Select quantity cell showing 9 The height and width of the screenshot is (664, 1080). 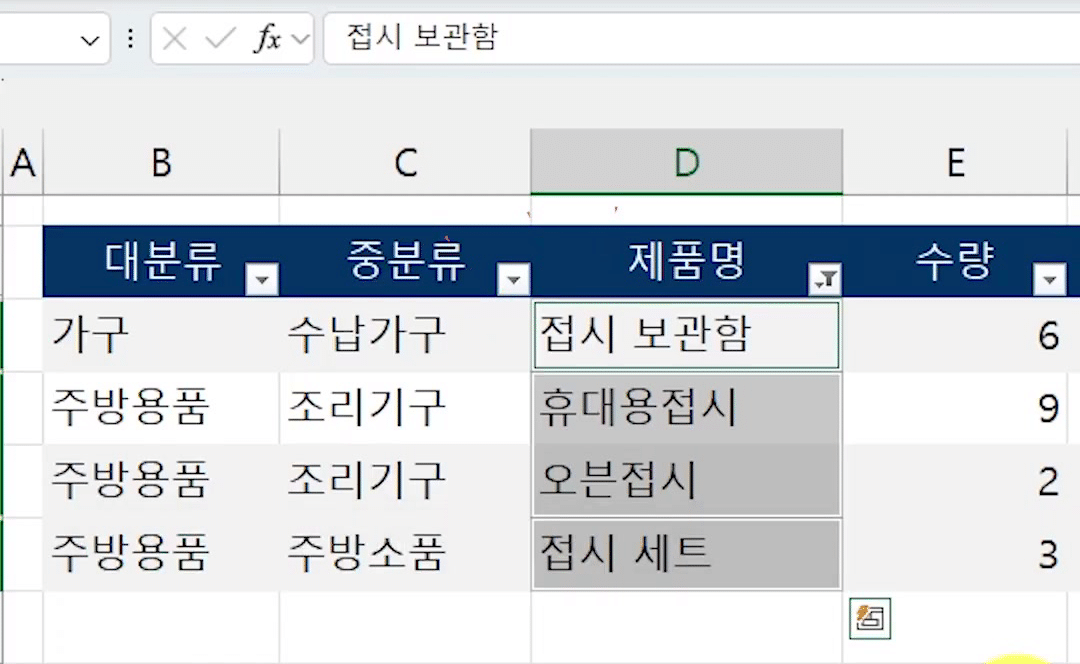956,408
